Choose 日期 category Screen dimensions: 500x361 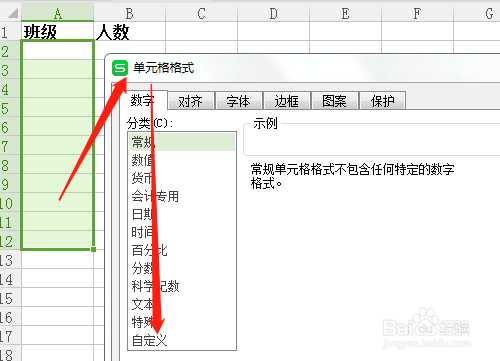(182, 214)
